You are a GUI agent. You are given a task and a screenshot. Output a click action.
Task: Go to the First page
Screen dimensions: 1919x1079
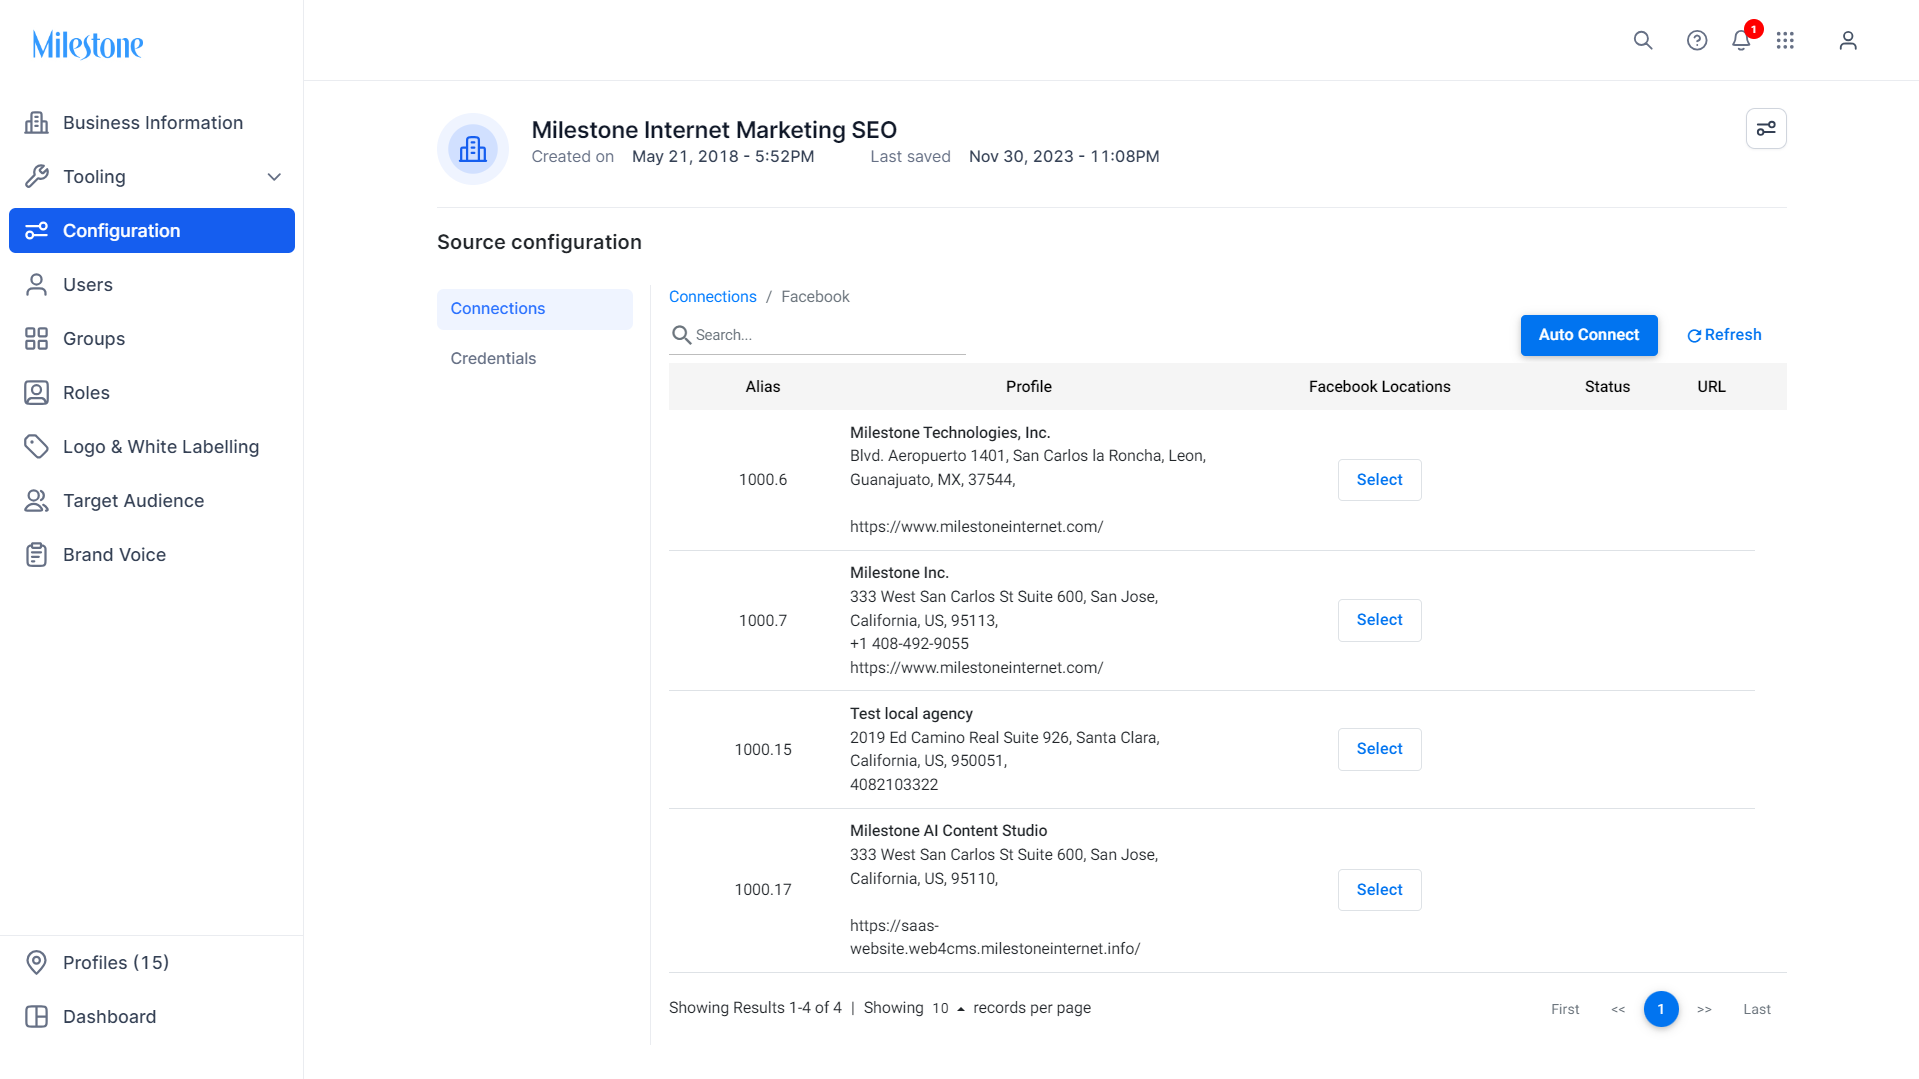coord(1565,1010)
